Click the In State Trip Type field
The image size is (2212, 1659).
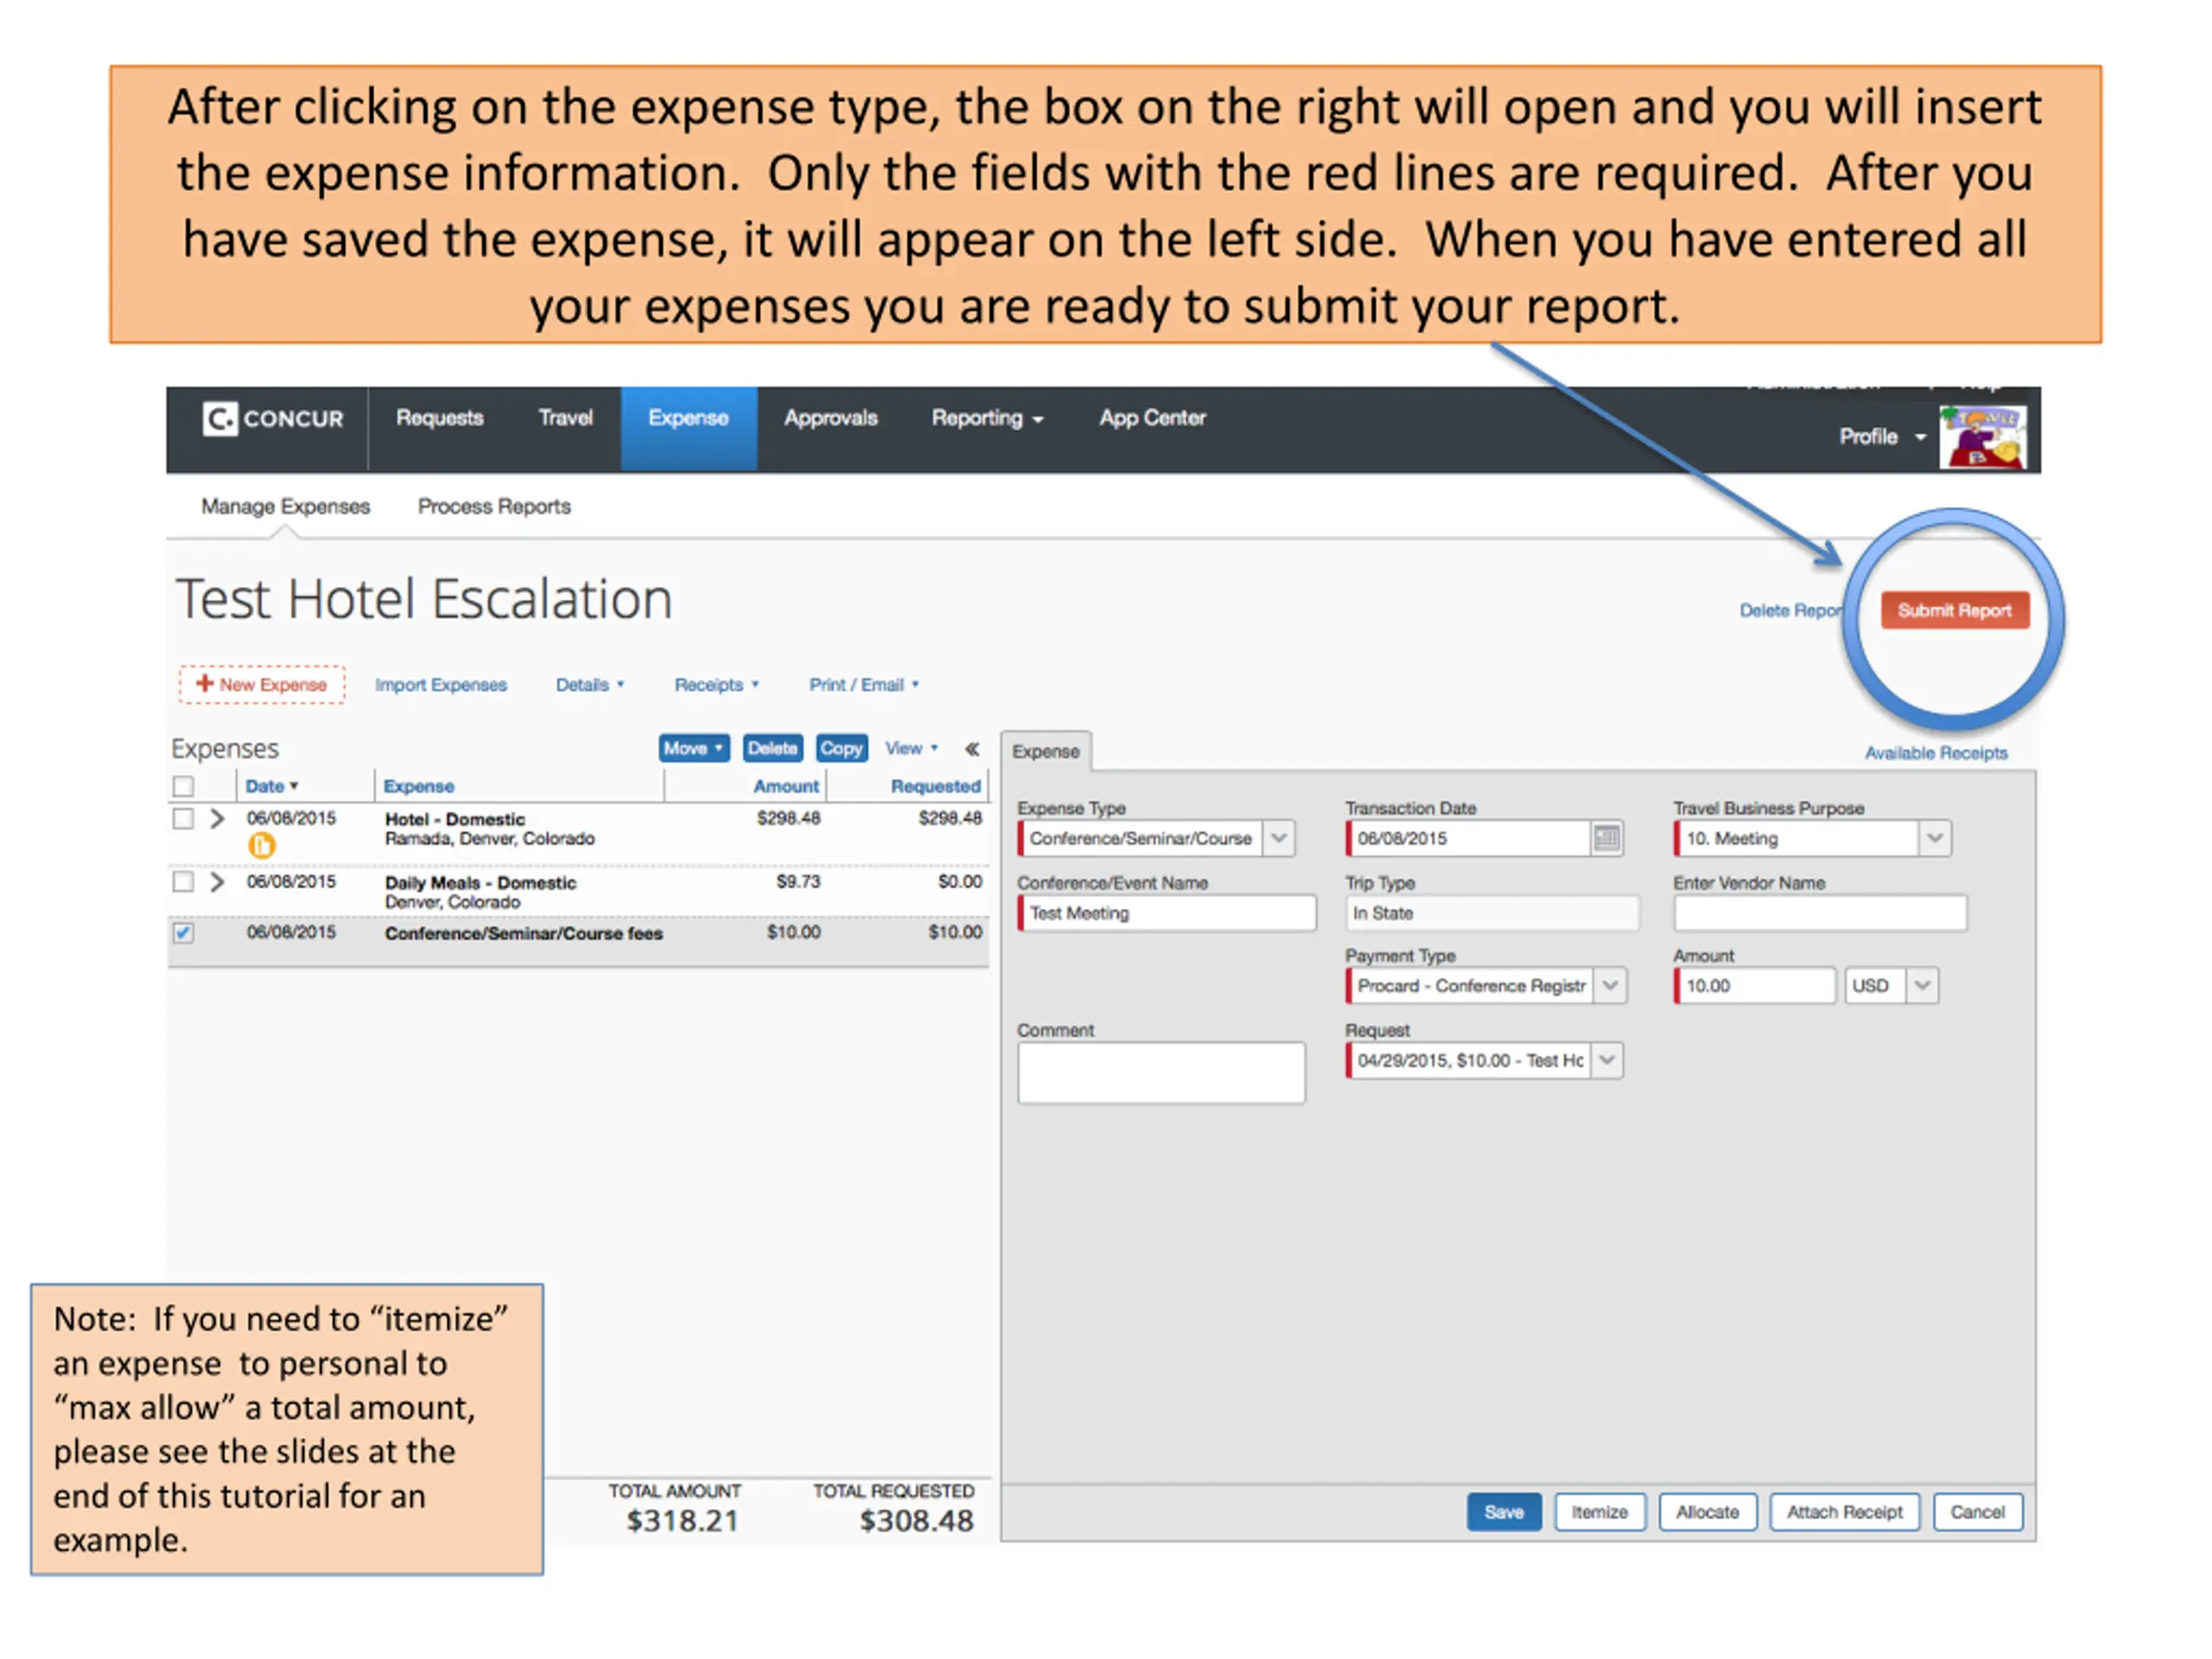pyautogui.click(x=1491, y=913)
